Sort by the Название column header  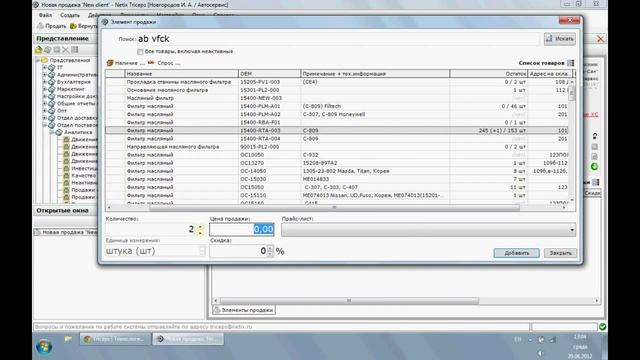coord(181,74)
